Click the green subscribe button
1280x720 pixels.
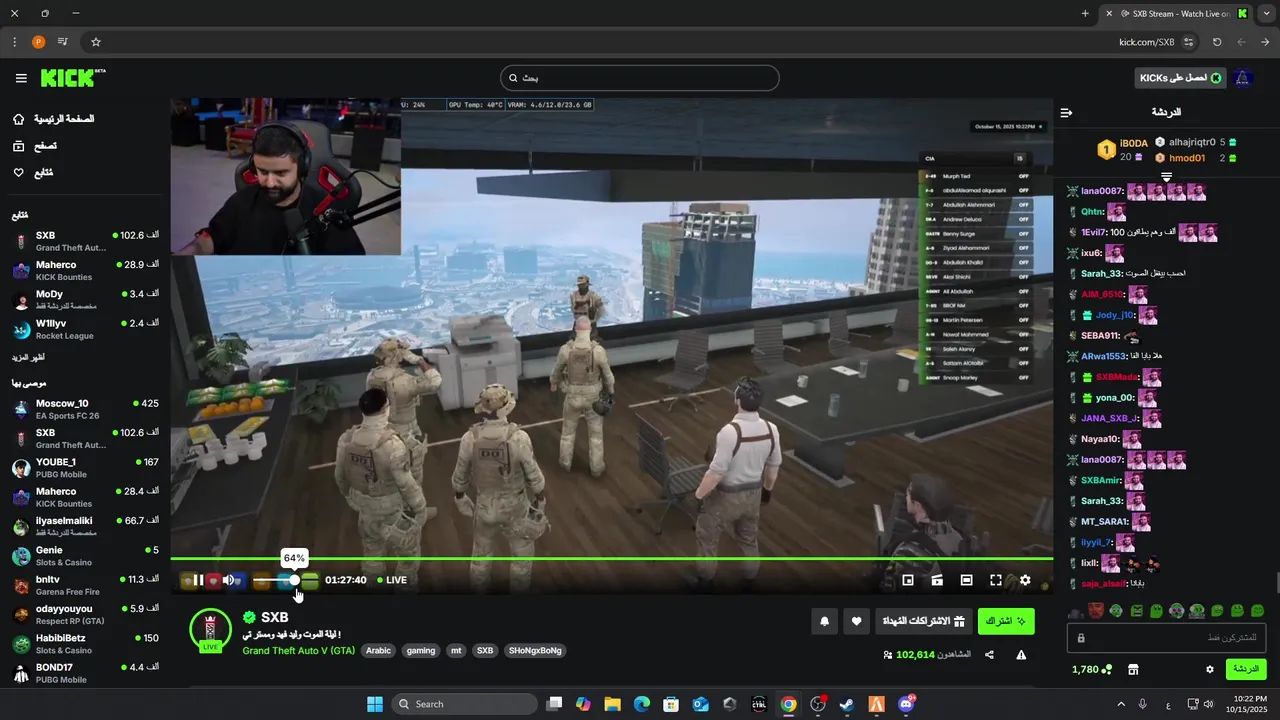[x=1006, y=621]
